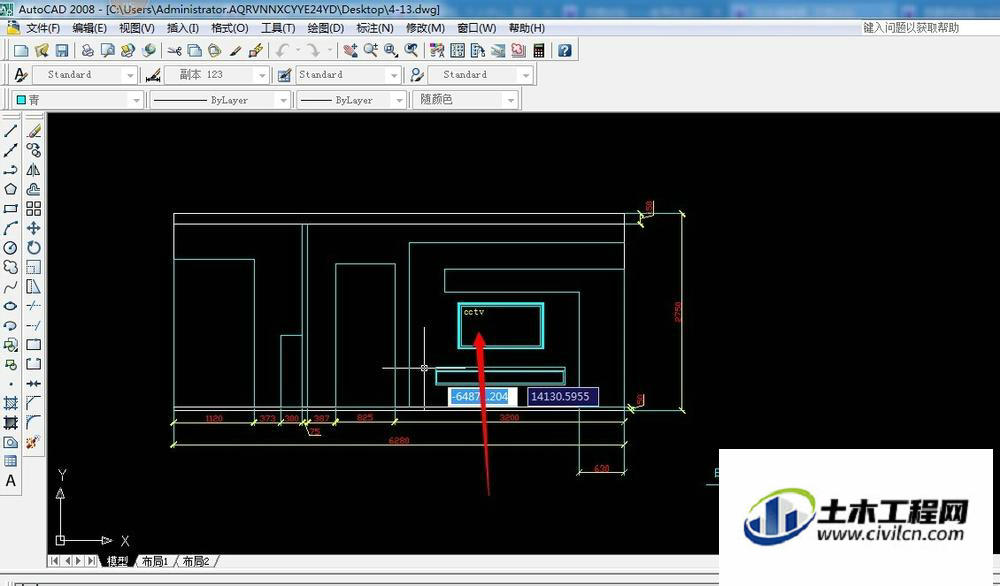Click the Plot printer icon
Image resolution: width=1000 pixels, height=586 pixels.
point(87,50)
